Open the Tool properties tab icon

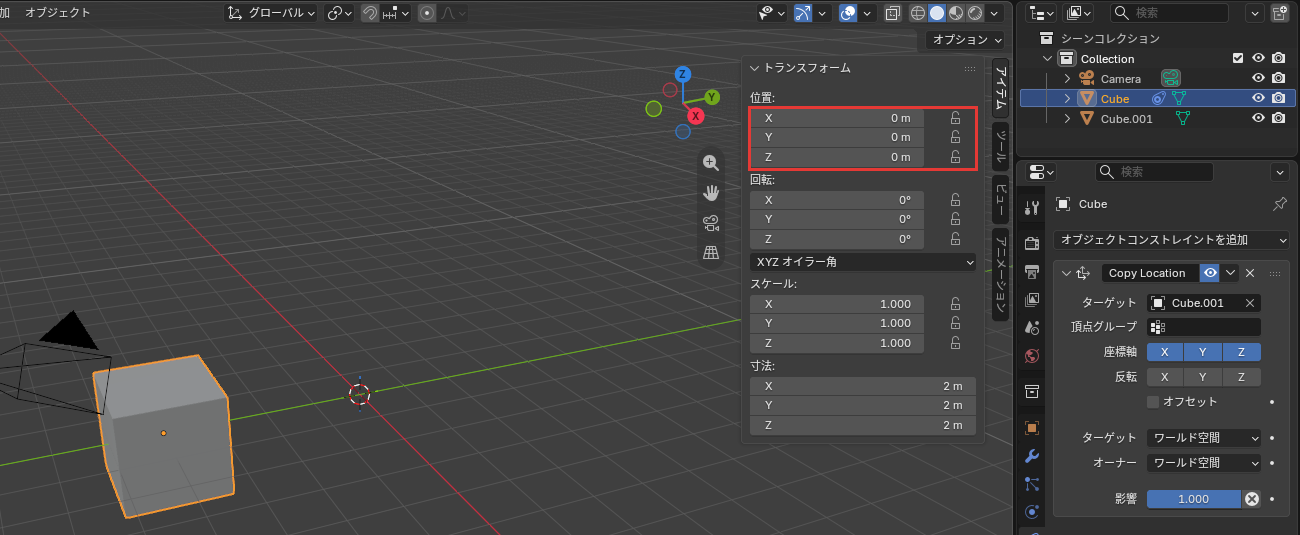tap(1033, 206)
